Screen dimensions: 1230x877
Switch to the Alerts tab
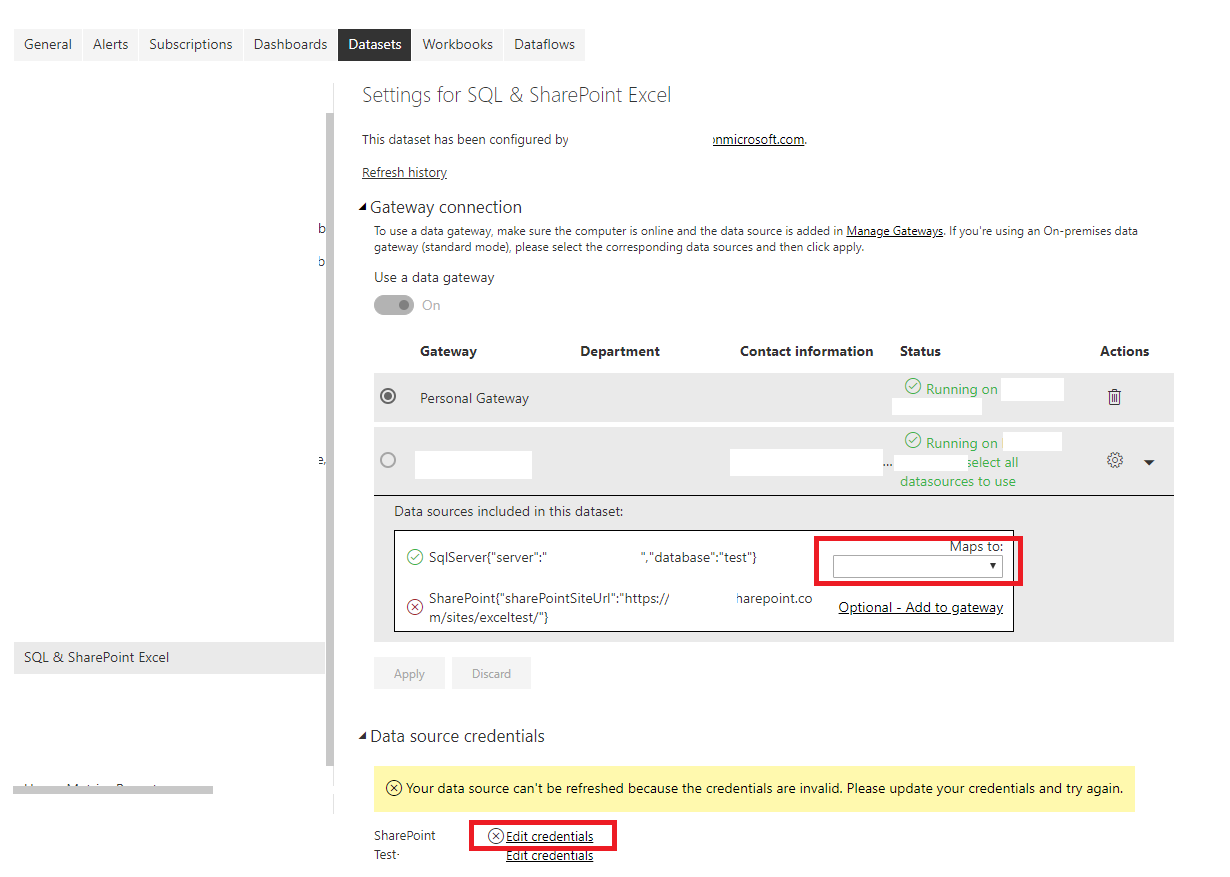tap(111, 44)
